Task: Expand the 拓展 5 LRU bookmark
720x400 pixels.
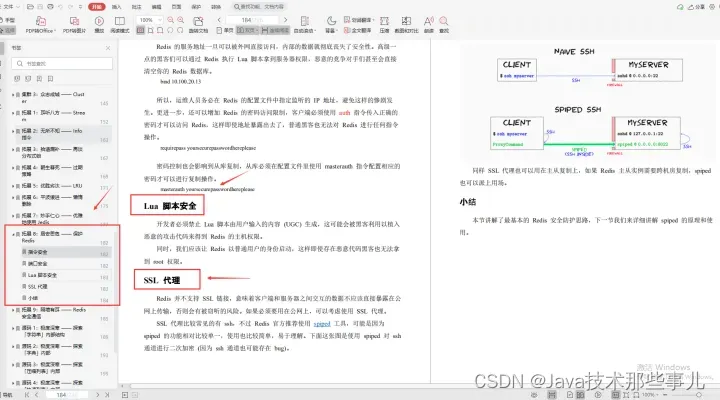Action: click(x=13, y=186)
